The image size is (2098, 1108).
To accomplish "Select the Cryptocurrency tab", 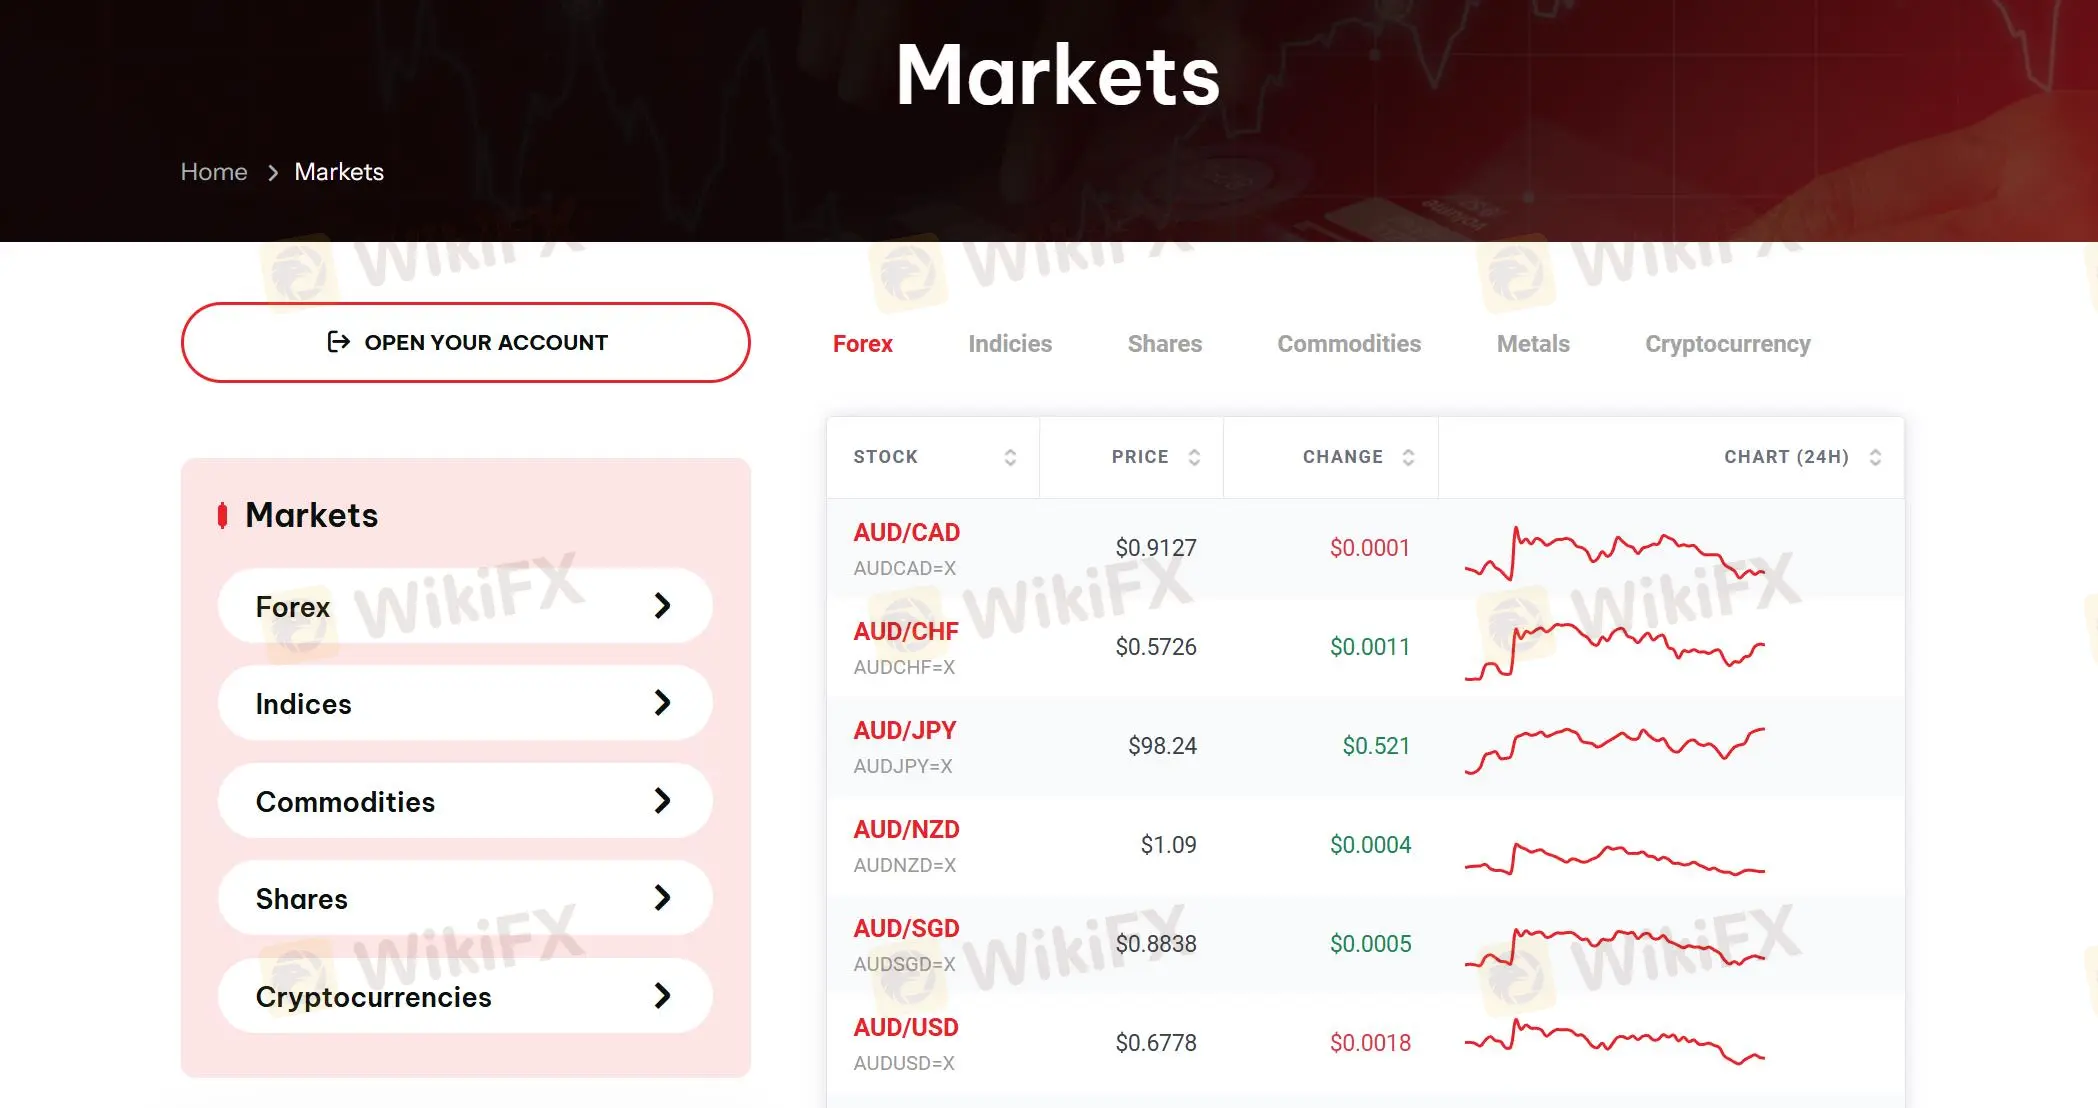I will (x=1728, y=343).
